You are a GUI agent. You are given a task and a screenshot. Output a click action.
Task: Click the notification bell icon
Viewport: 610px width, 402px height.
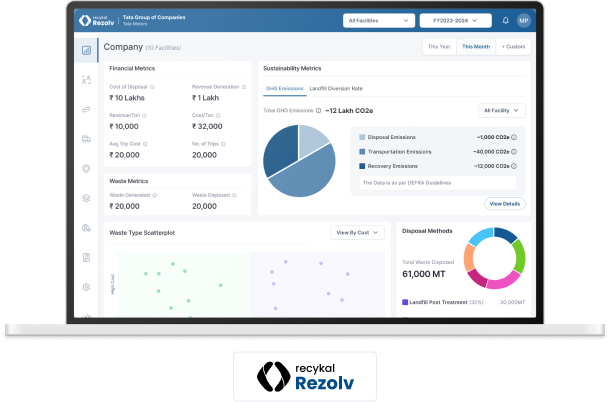click(x=505, y=21)
